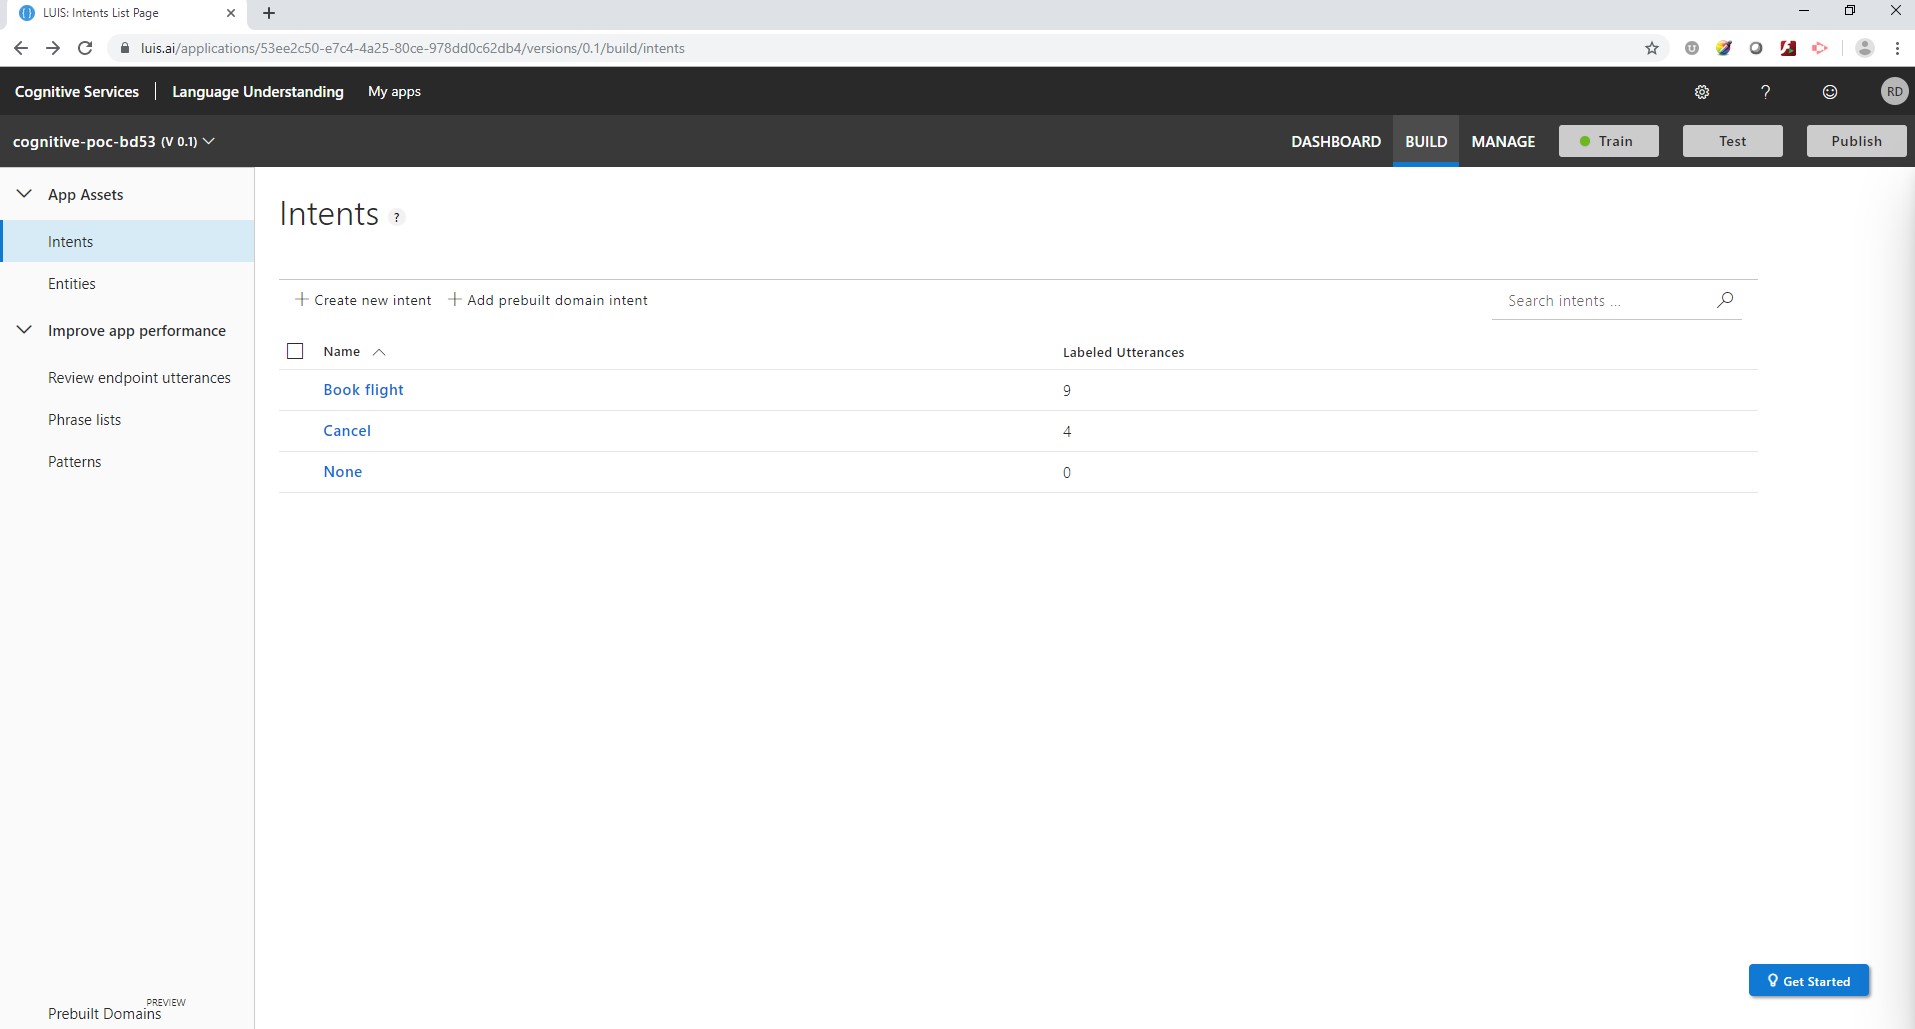This screenshot has height=1029, width=1915.
Task: Switch to the MANAGE tab
Action: point(1502,141)
